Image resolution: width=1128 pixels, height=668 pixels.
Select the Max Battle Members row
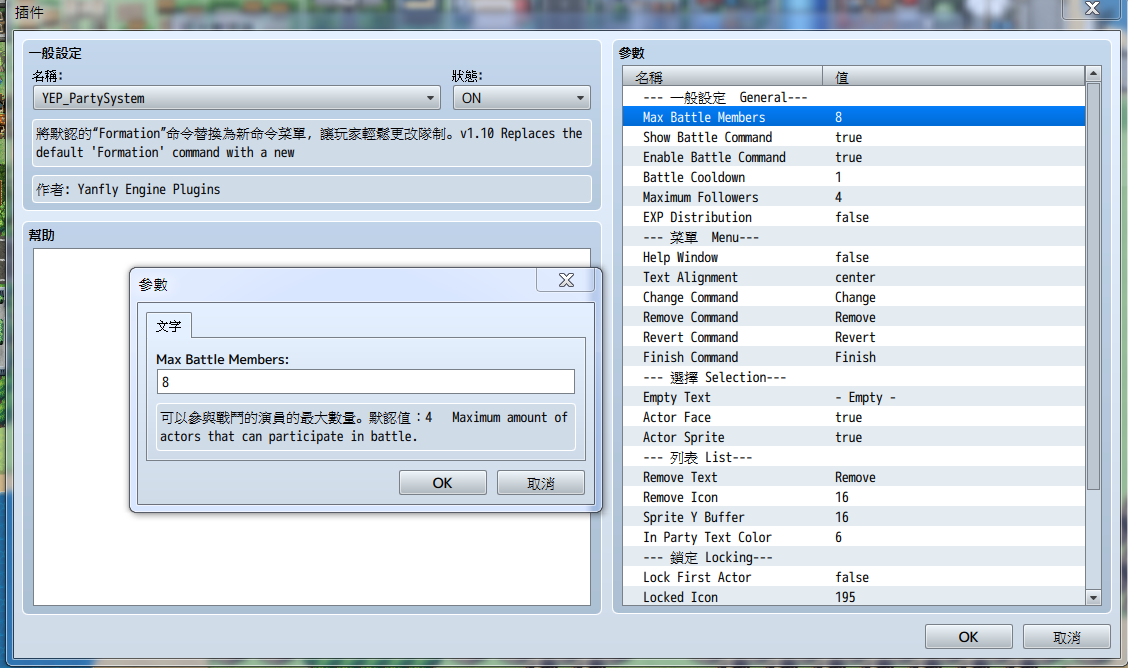(854, 116)
